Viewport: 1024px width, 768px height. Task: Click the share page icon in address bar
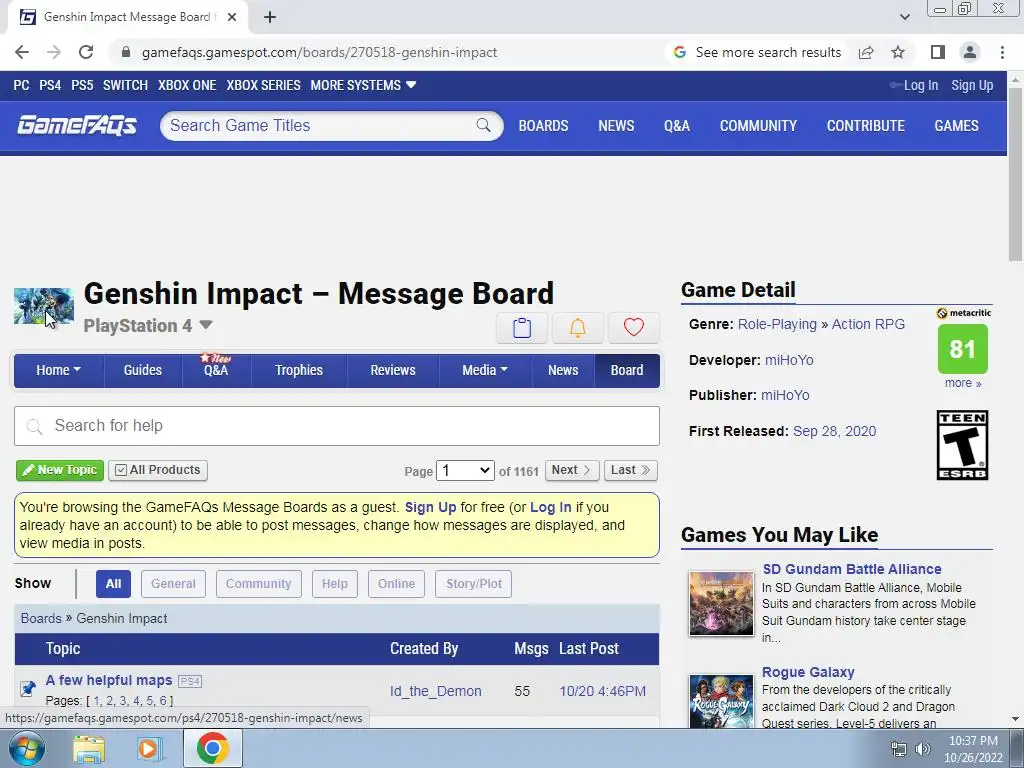866,52
